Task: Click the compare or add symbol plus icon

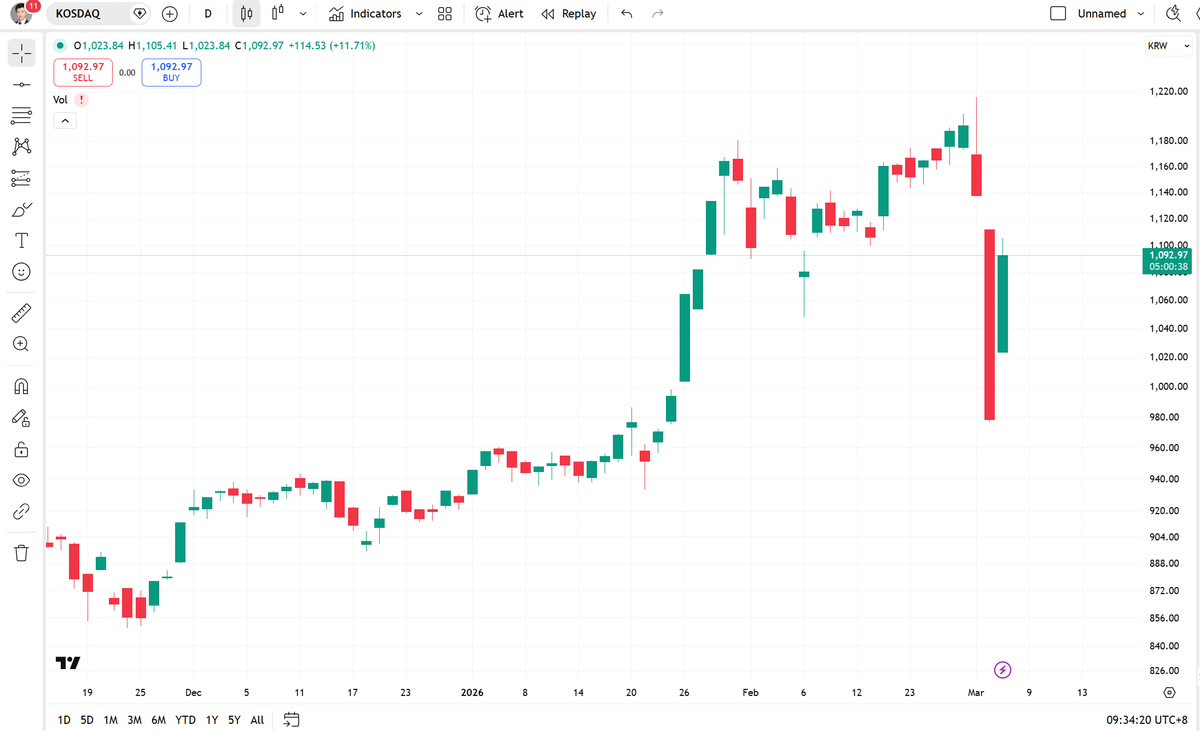Action: click(170, 14)
